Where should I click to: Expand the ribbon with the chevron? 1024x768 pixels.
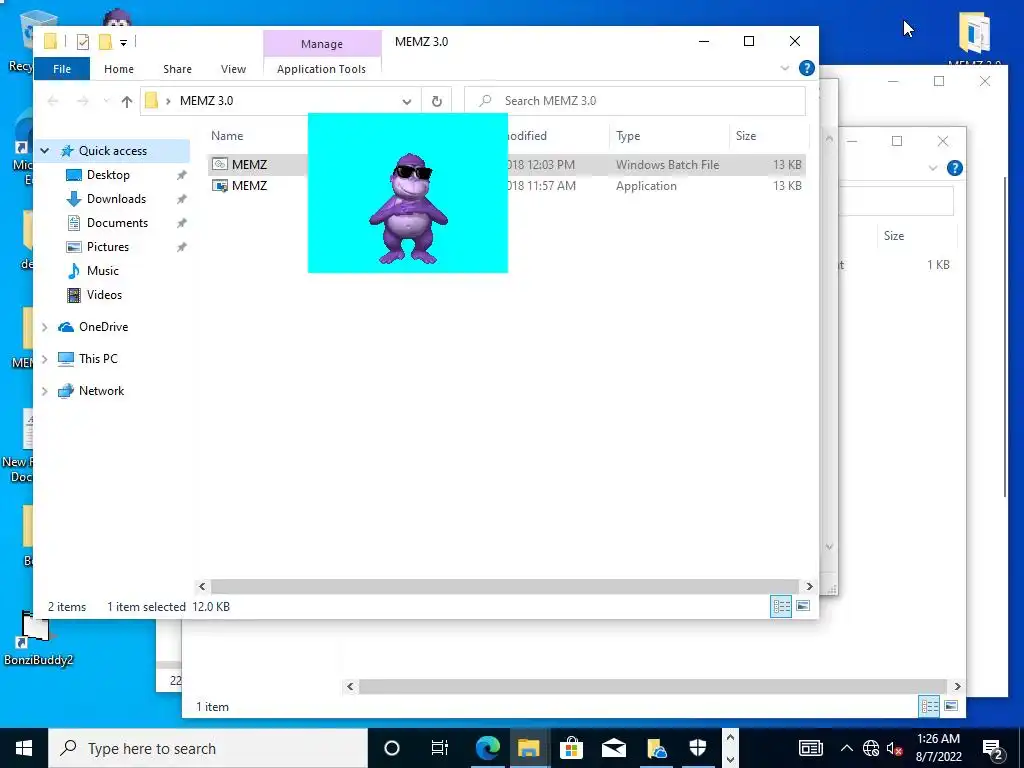[784, 68]
